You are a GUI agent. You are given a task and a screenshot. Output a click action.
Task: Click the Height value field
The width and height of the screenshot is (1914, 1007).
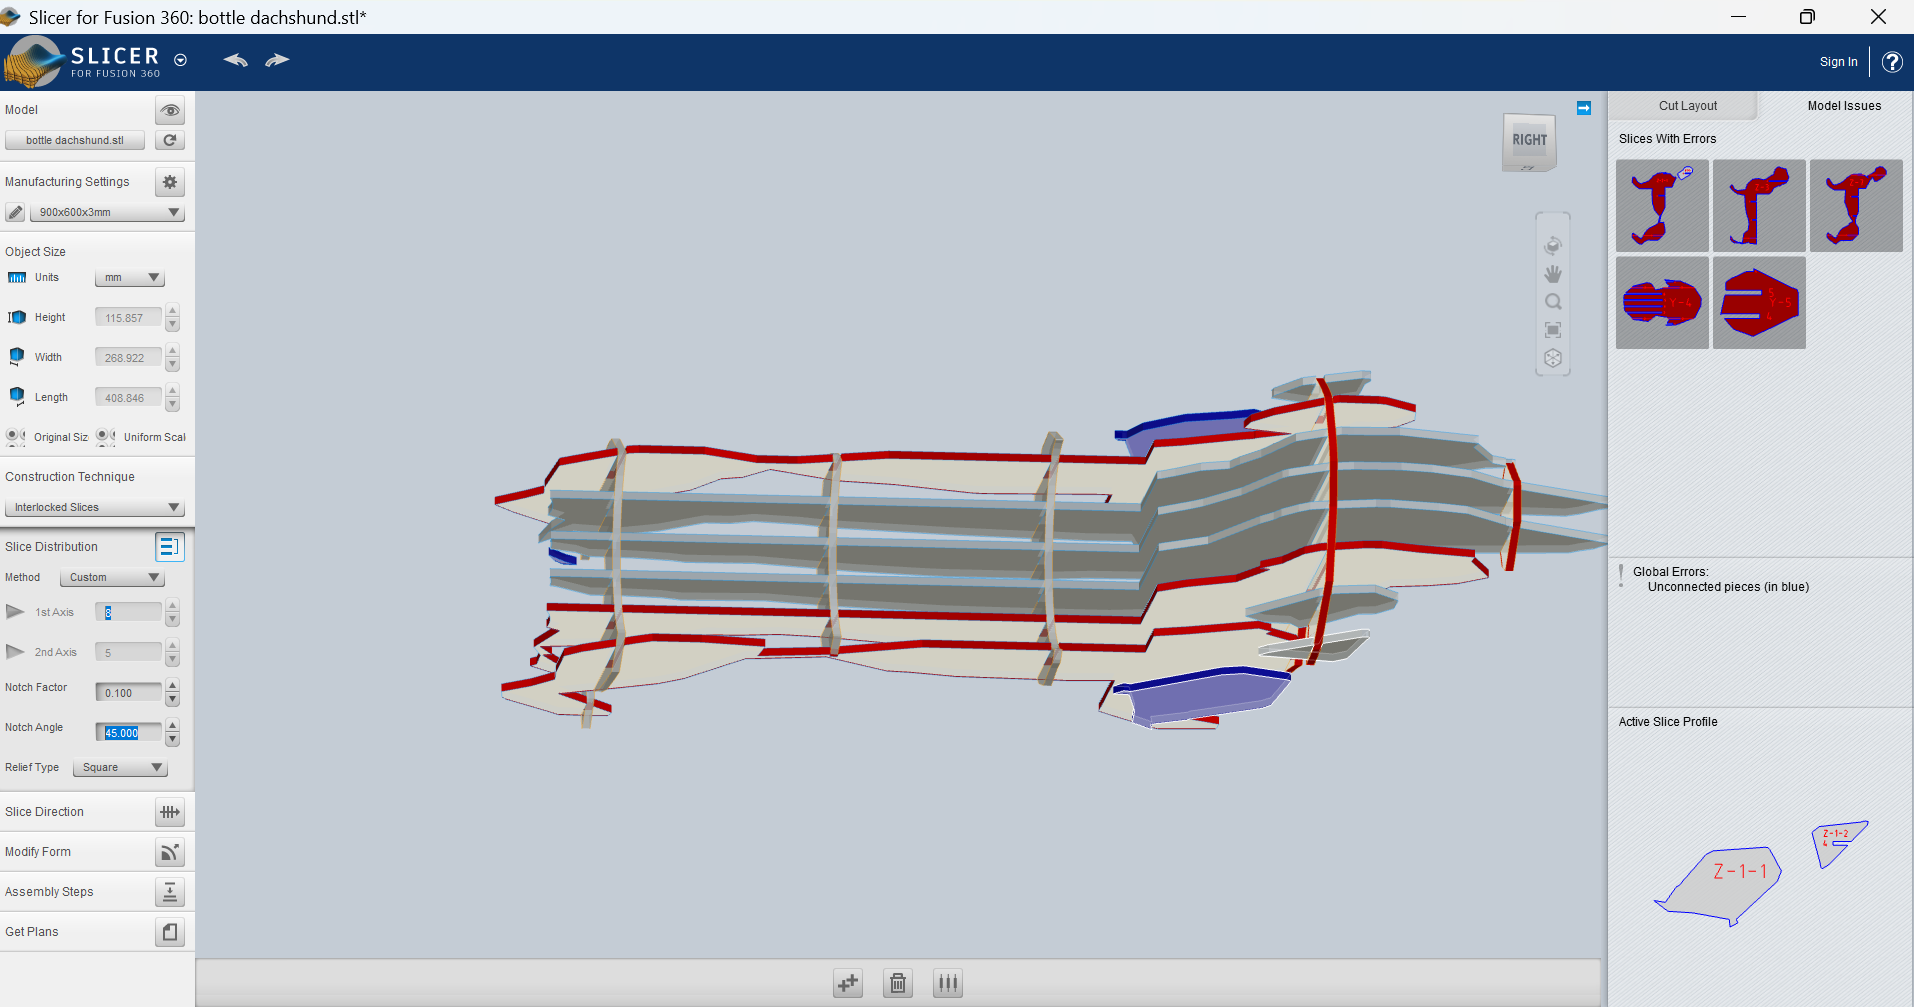tap(128, 318)
